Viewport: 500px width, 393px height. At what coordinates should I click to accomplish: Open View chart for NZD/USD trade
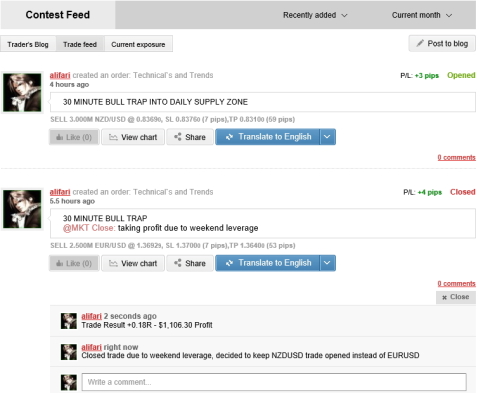pos(133,137)
